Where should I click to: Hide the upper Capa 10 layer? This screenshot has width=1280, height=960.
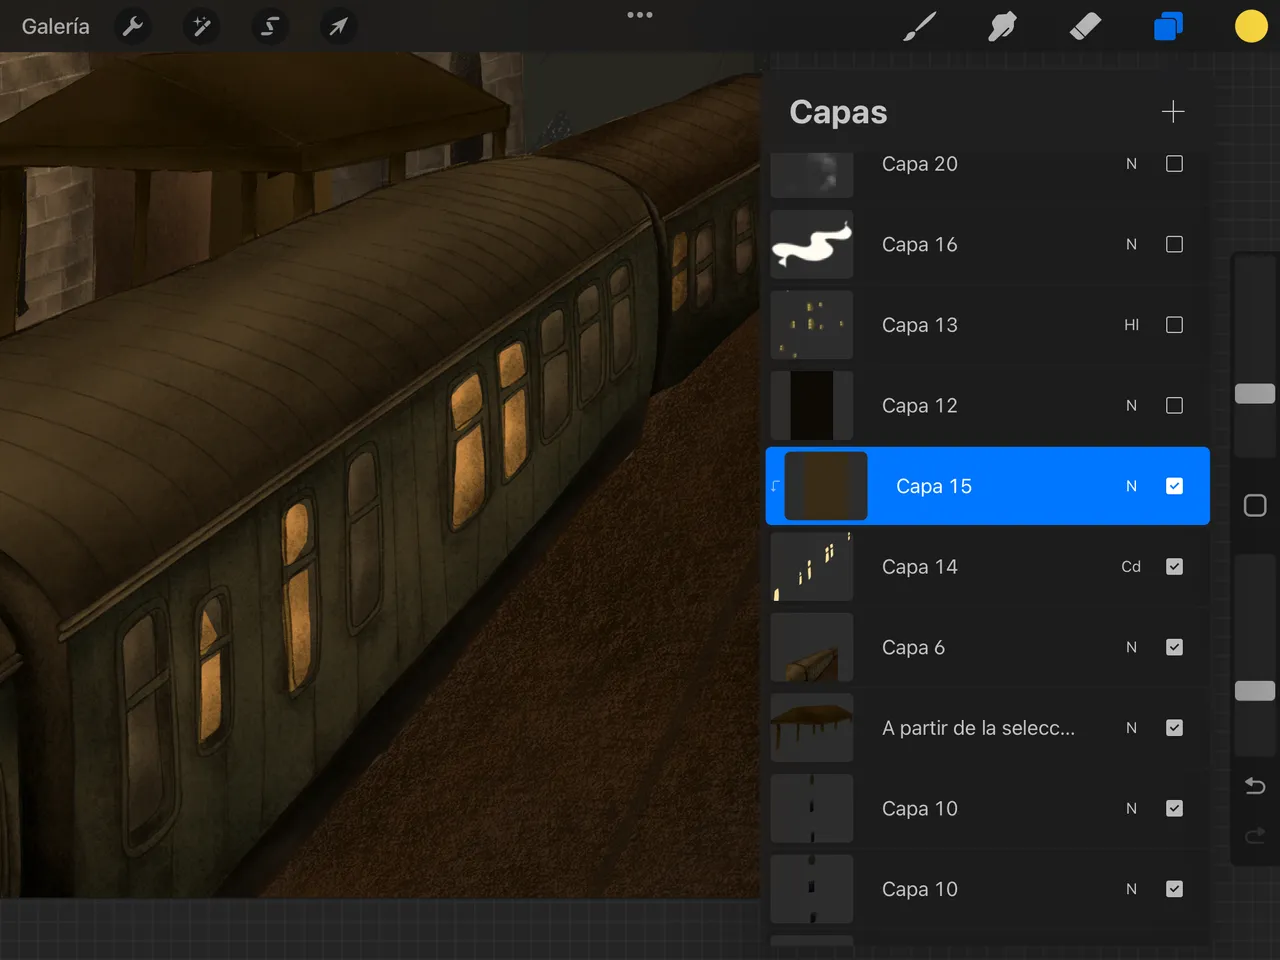(1175, 808)
